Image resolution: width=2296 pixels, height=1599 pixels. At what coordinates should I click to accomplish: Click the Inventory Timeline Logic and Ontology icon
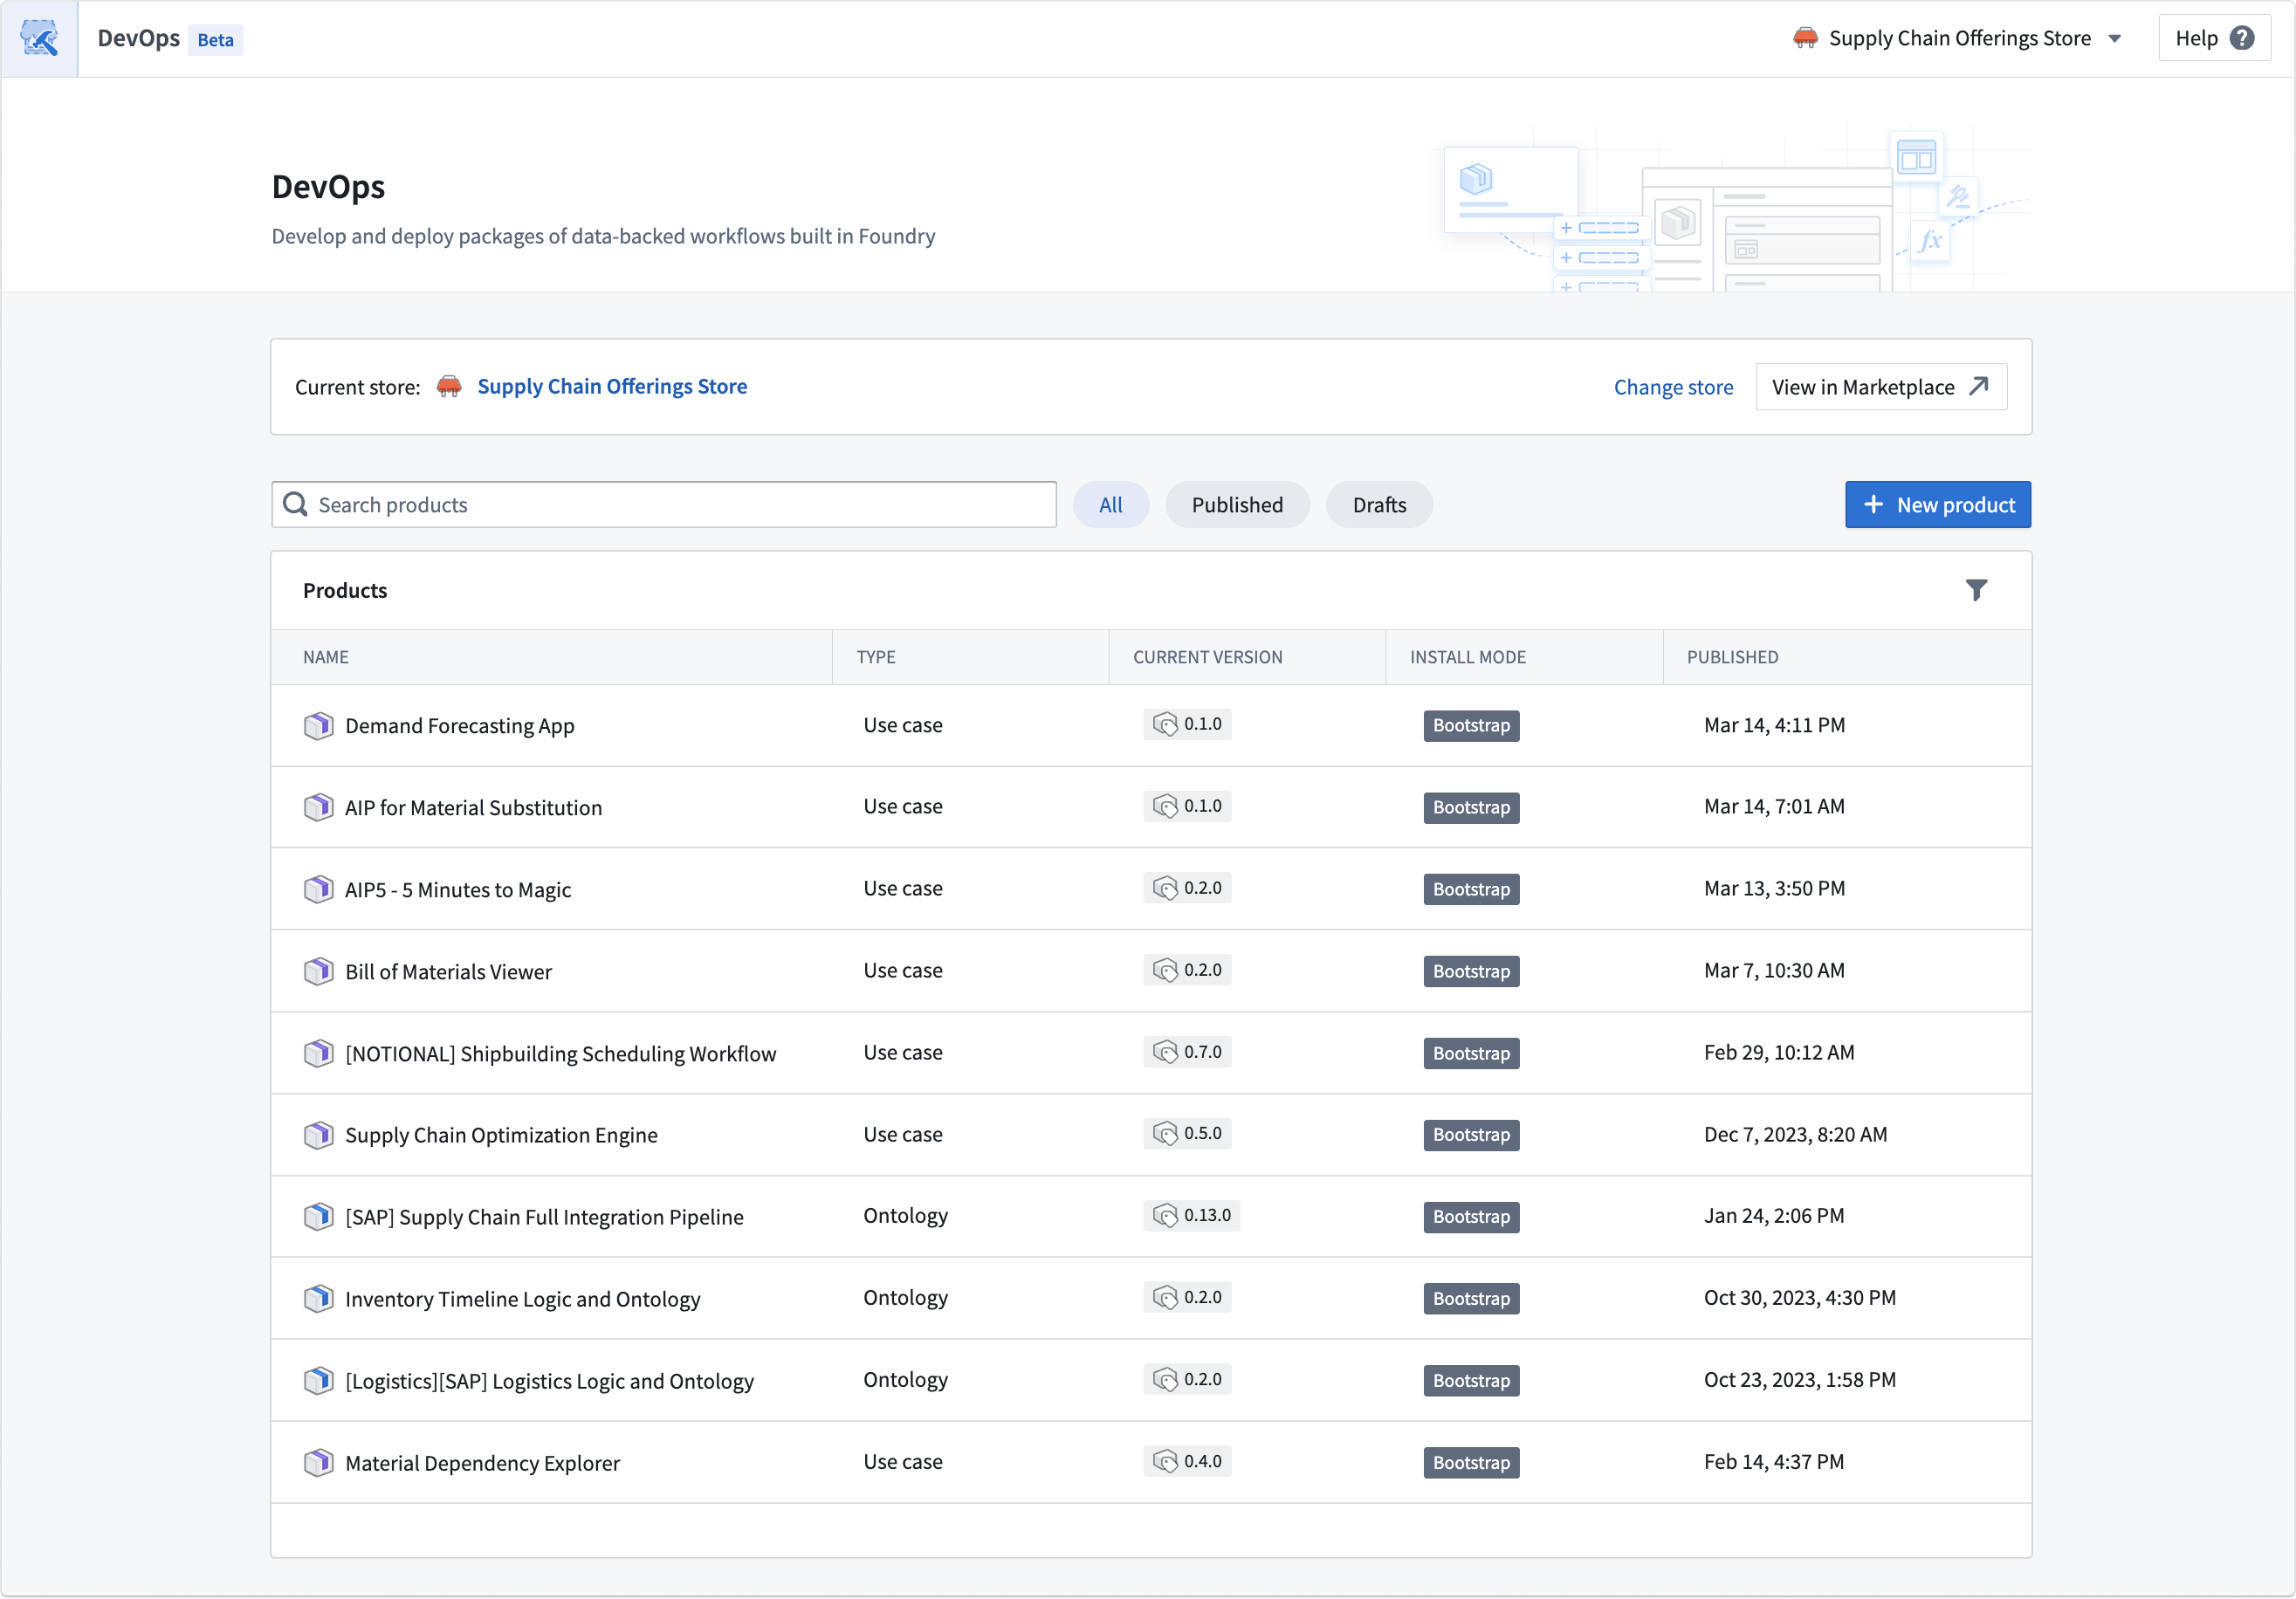(x=318, y=1299)
